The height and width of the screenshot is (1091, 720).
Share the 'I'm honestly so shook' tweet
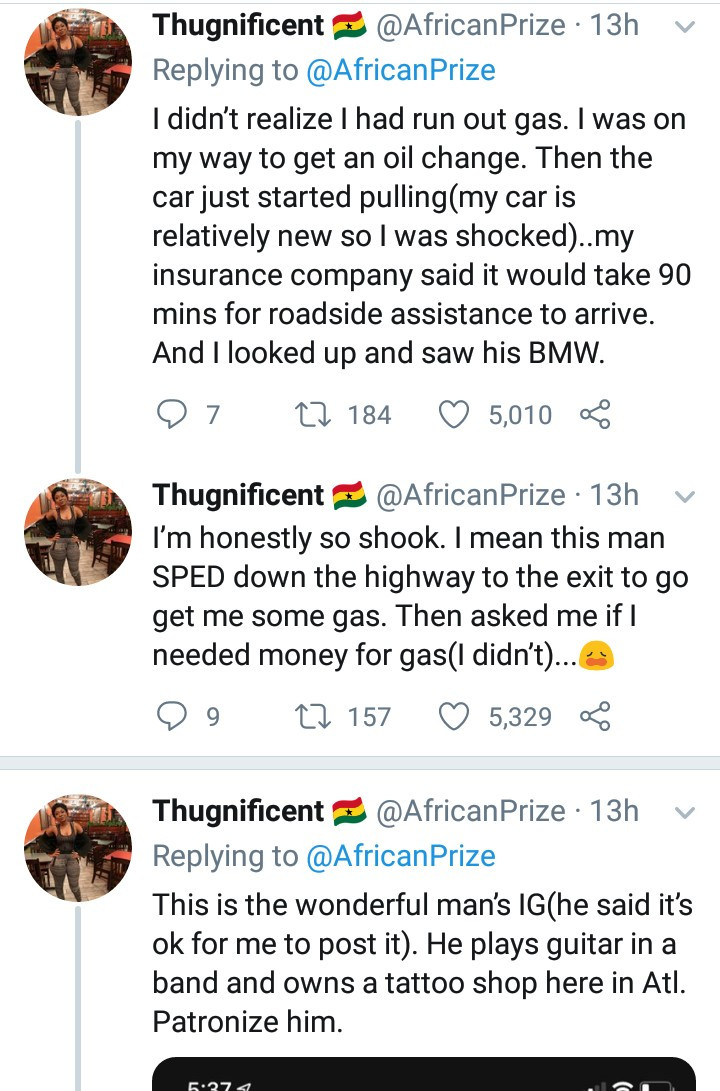(x=595, y=716)
